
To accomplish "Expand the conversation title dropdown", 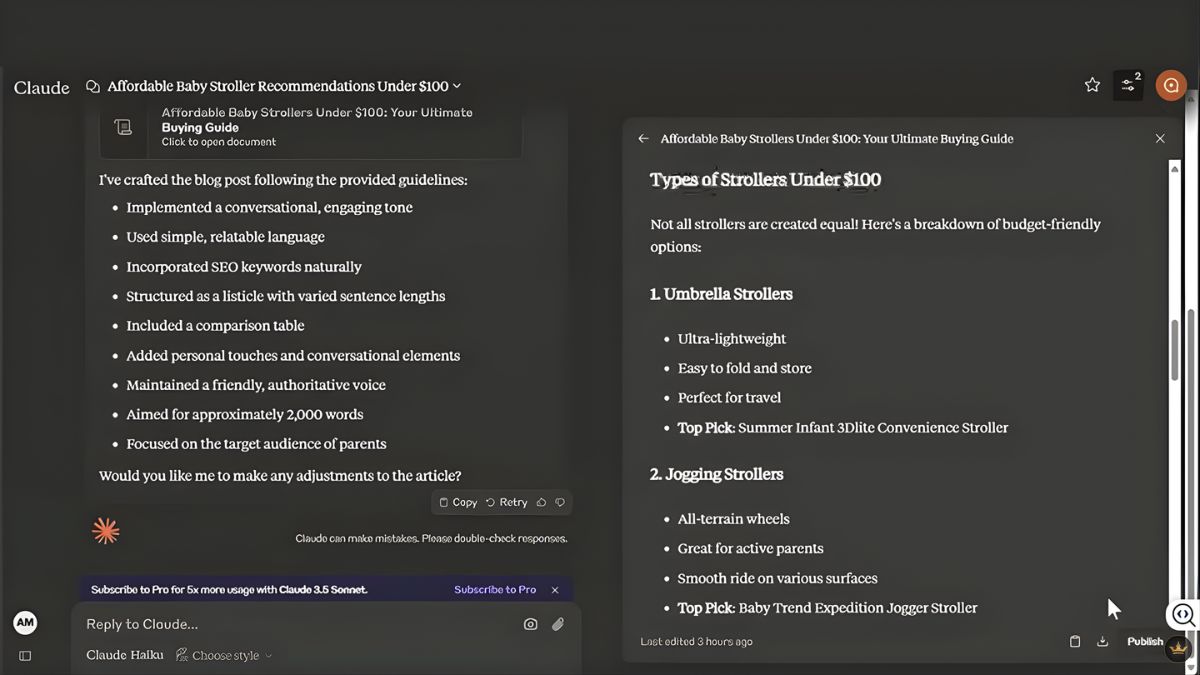I will tap(457, 86).
